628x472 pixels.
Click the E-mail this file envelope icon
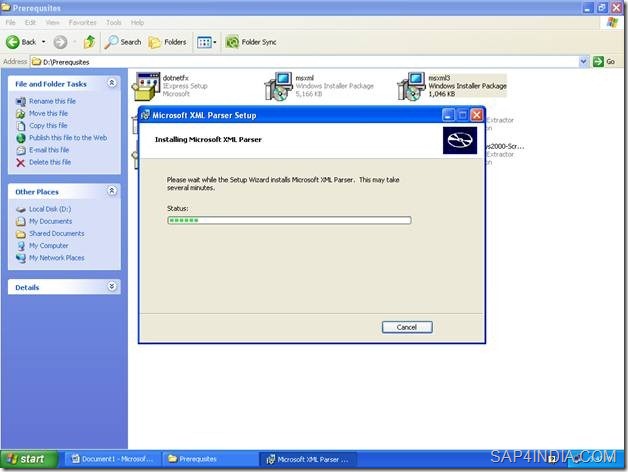pyautogui.click(x=21, y=150)
